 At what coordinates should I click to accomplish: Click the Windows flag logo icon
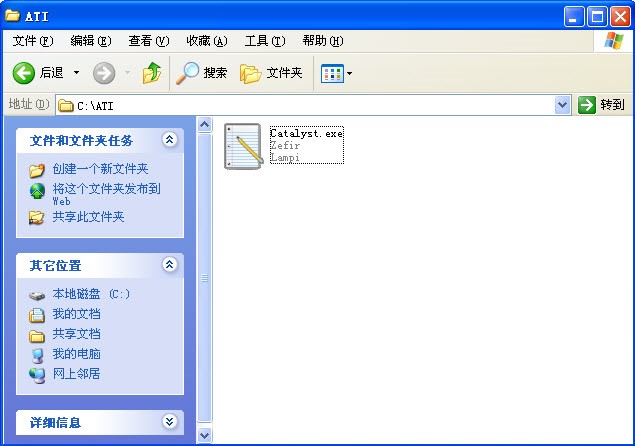[x=614, y=41]
